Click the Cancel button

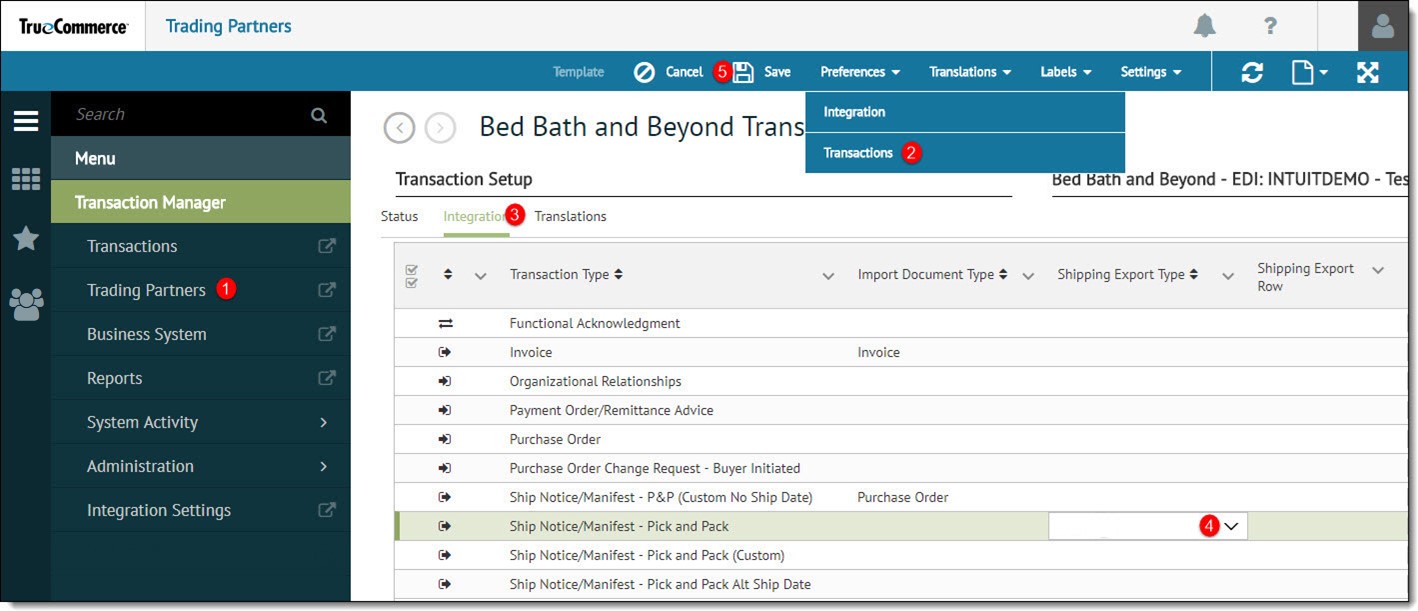668,72
